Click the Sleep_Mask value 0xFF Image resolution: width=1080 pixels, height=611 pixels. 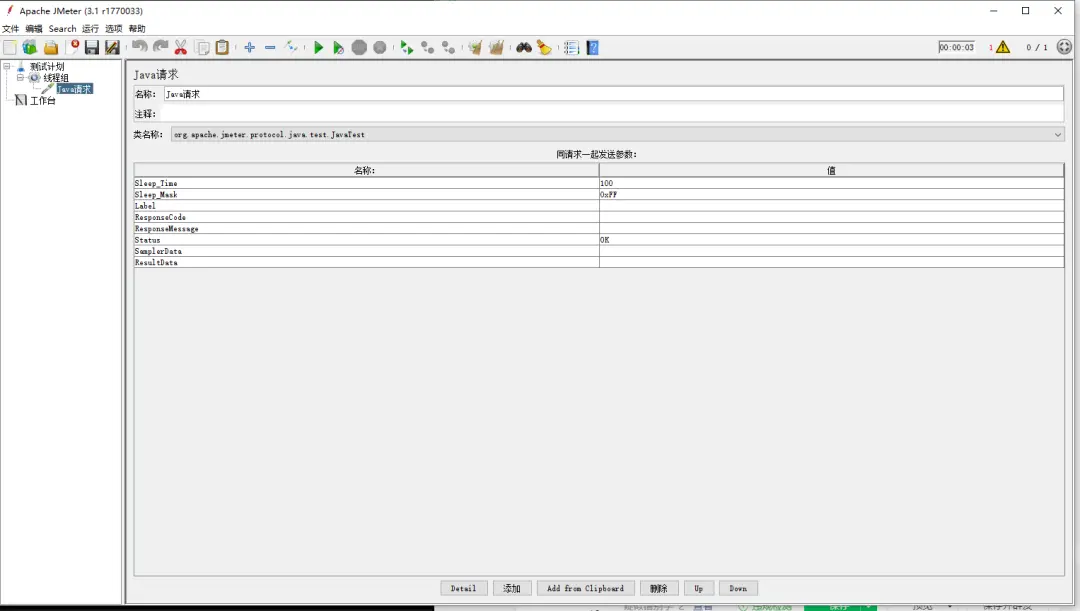831,195
